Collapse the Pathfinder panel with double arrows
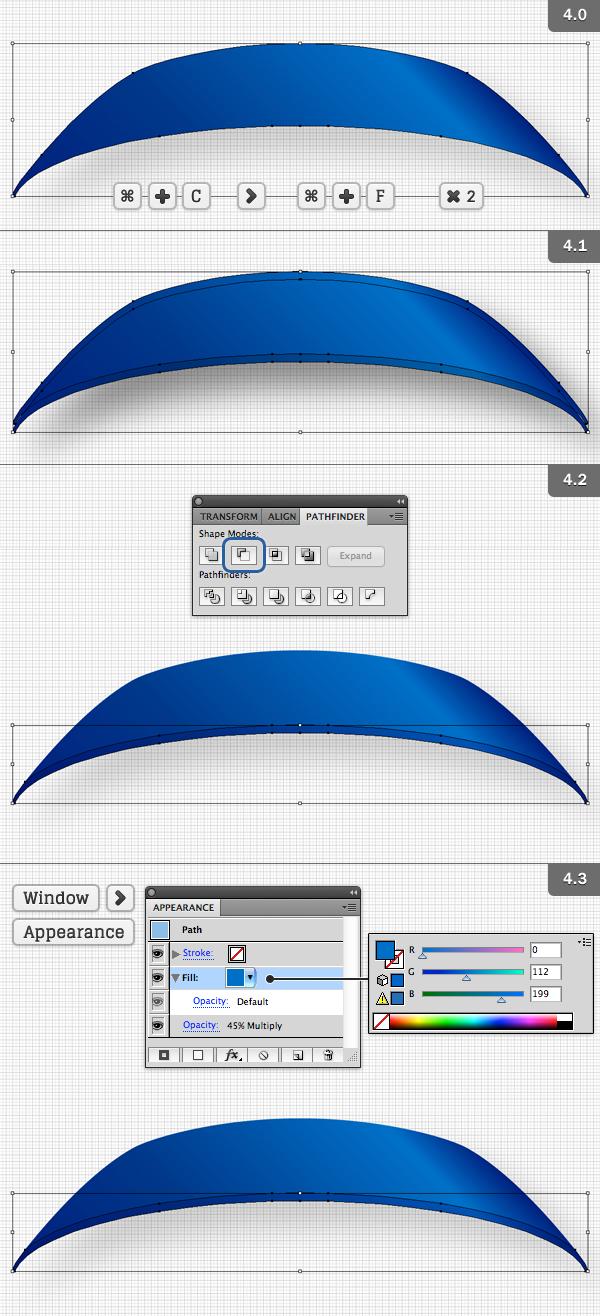Screen dimensions: 600x1316 [400, 501]
